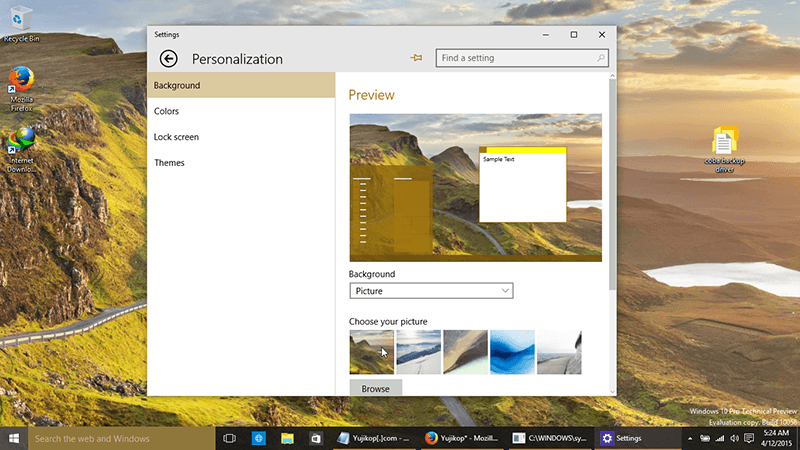Open the Themes category
This screenshot has width=800, height=450.
click(x=241, y=163)
